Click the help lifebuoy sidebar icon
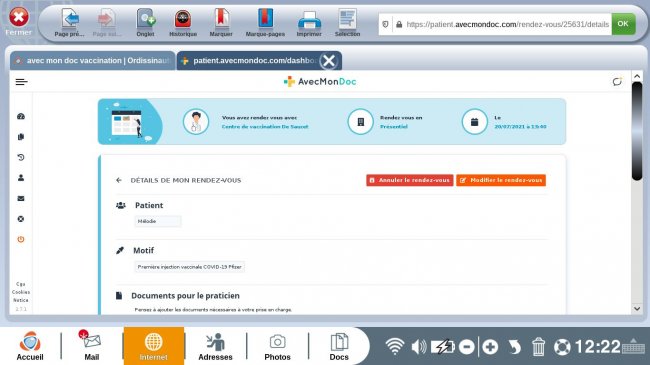Screen dimensions: 650x365 21,219
